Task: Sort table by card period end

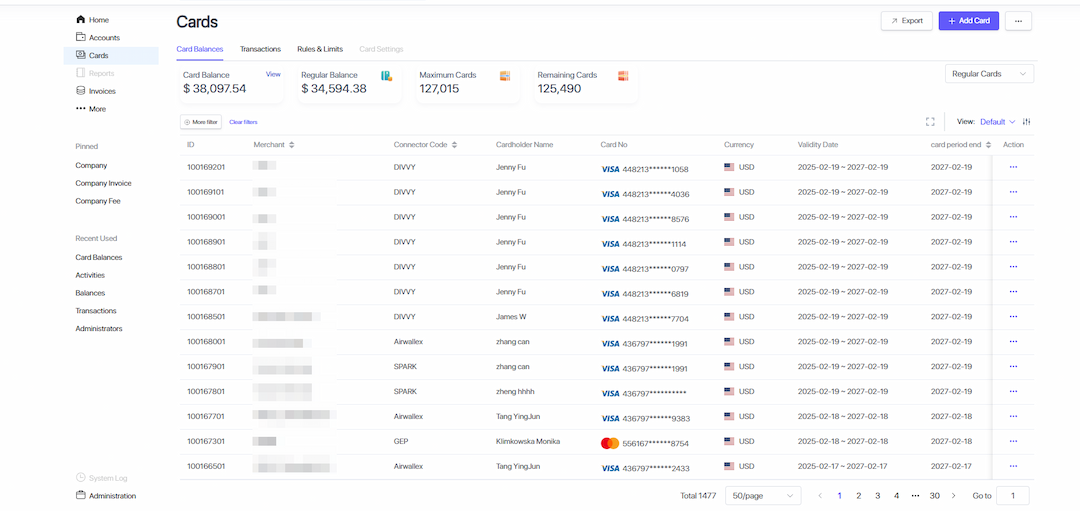Action: click(988, 145)
